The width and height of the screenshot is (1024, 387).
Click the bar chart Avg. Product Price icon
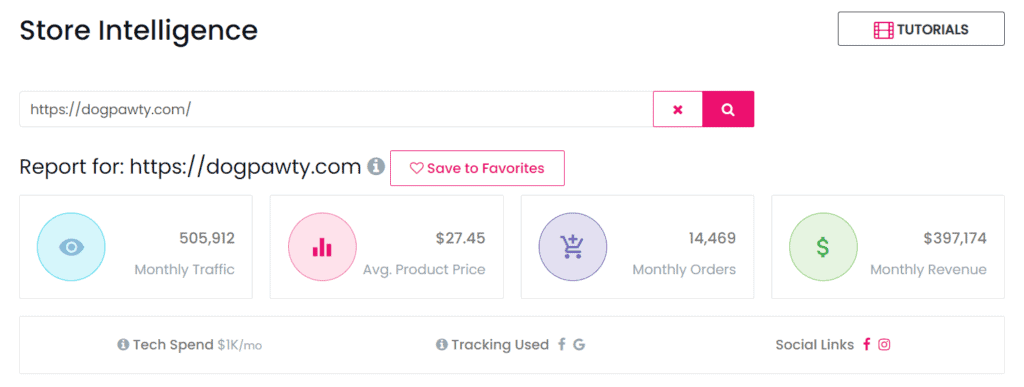coord(322,247)
